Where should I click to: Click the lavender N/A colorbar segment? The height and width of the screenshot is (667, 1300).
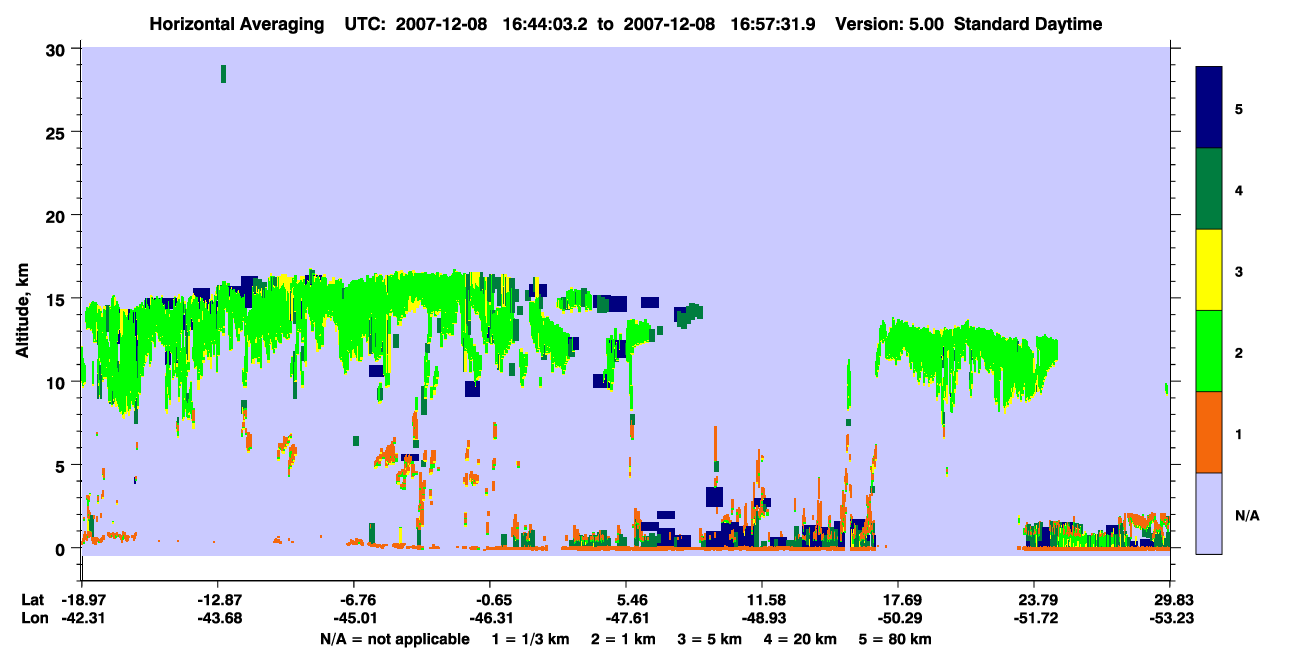click(x=1209, y=513)
